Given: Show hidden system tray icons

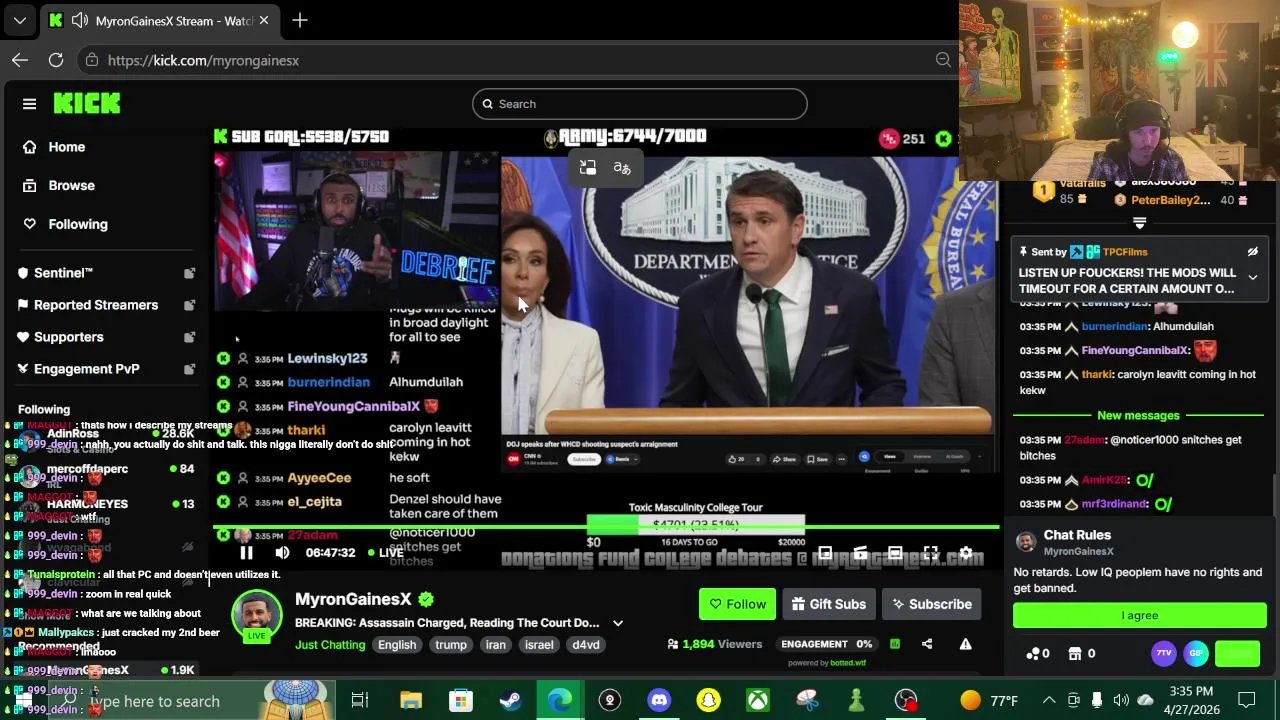Looking at the screenshot, I should point(1049,700).
